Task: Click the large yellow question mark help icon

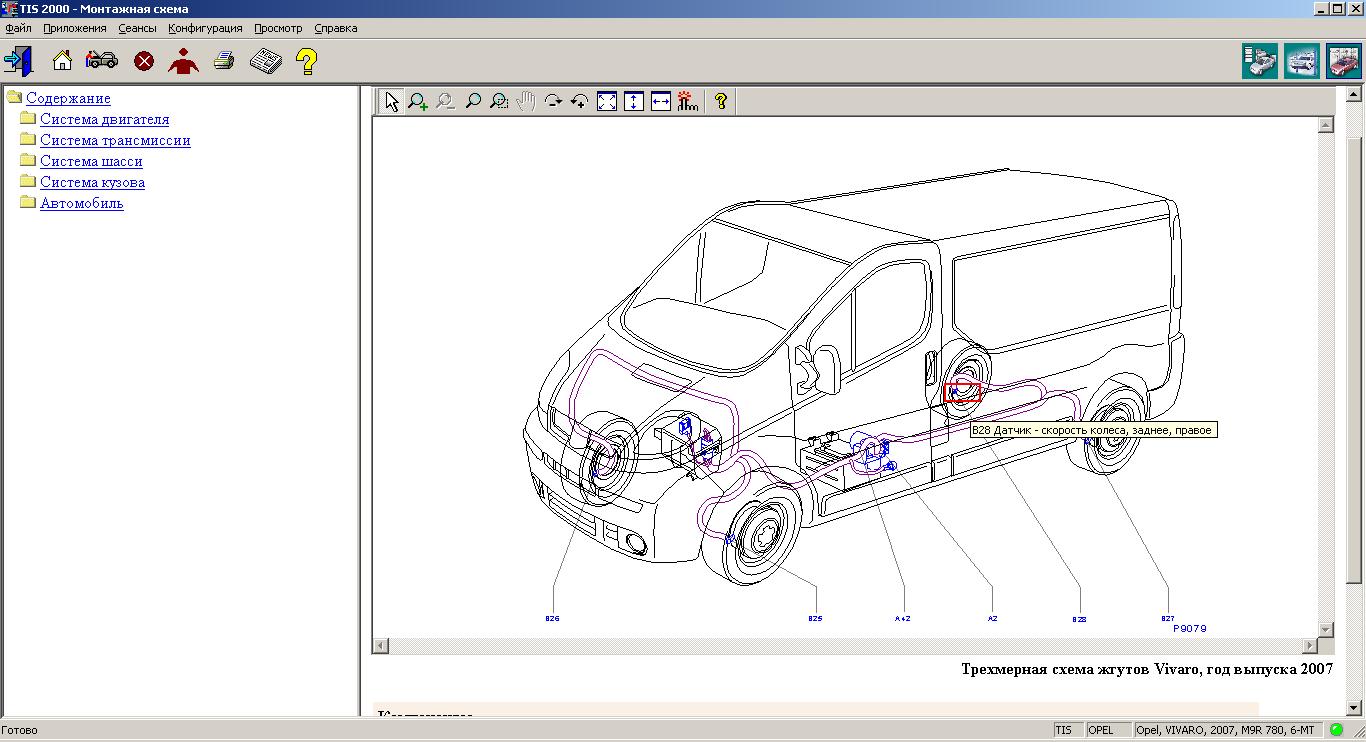Action: coord(307,61)
